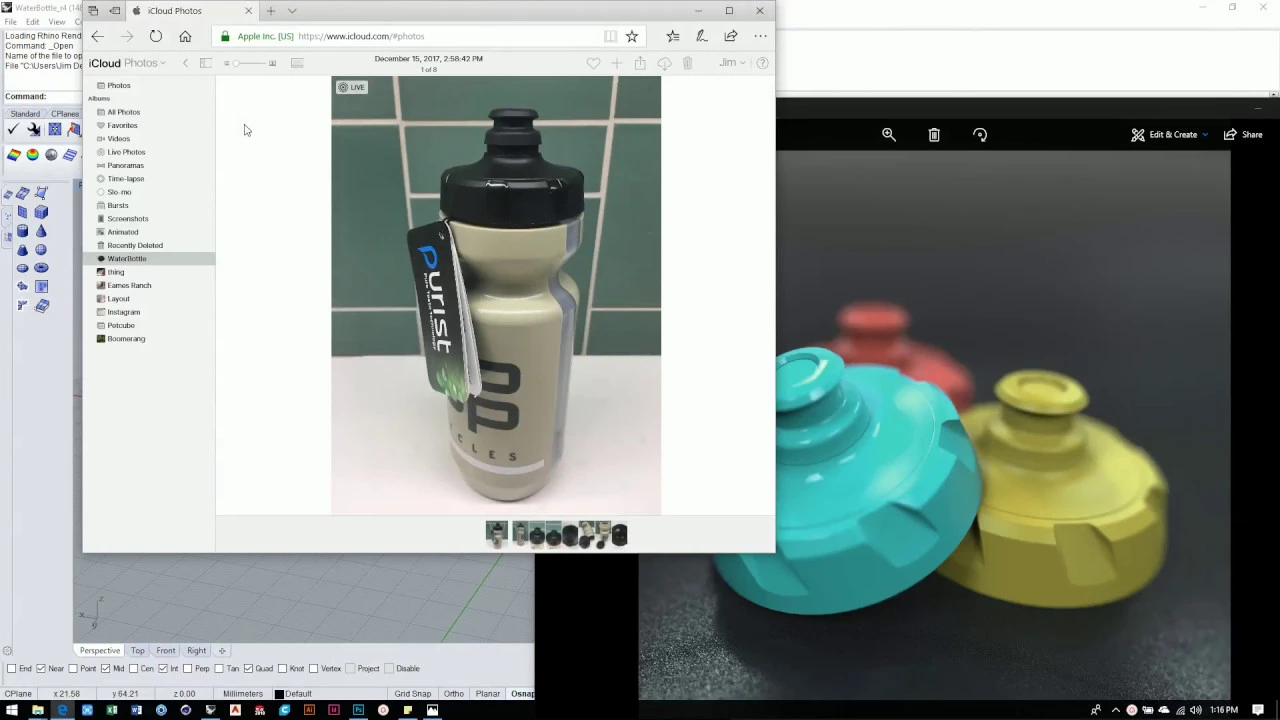Rotate the image in Photos app
1280x720 pixels.
pos(980,135)
